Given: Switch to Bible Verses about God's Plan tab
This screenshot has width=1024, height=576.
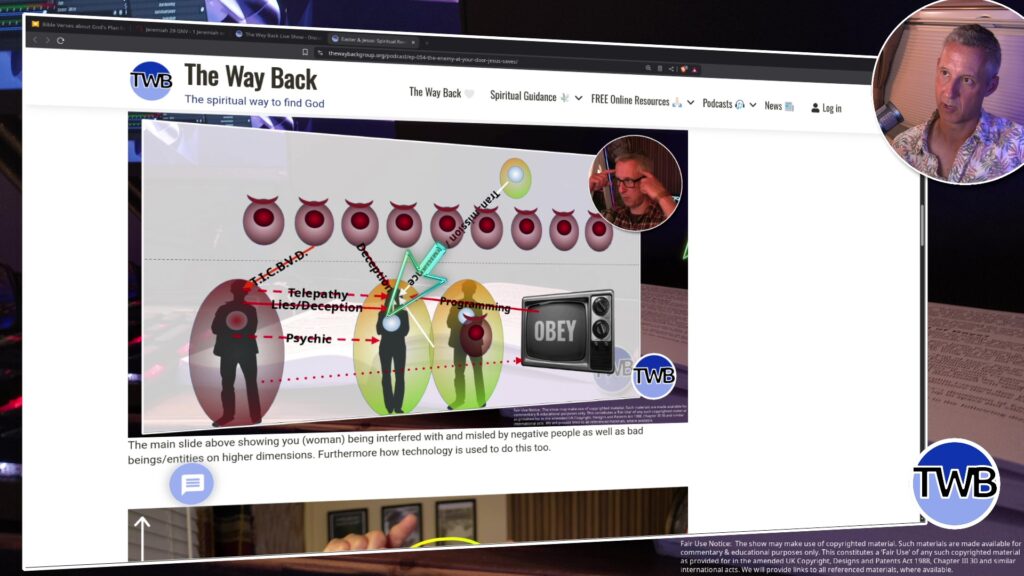Looking at the screenshot, I should tap(78, 26).
